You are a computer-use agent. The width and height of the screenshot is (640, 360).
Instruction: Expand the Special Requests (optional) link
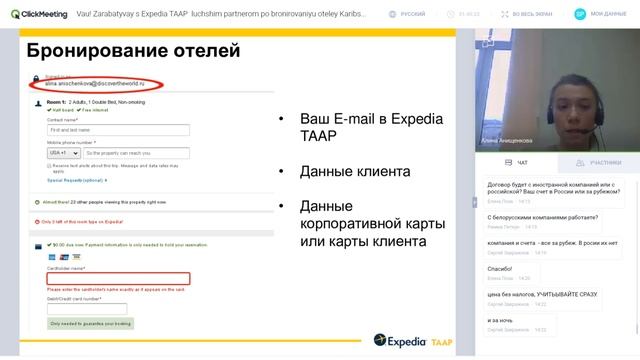[77, 180]
